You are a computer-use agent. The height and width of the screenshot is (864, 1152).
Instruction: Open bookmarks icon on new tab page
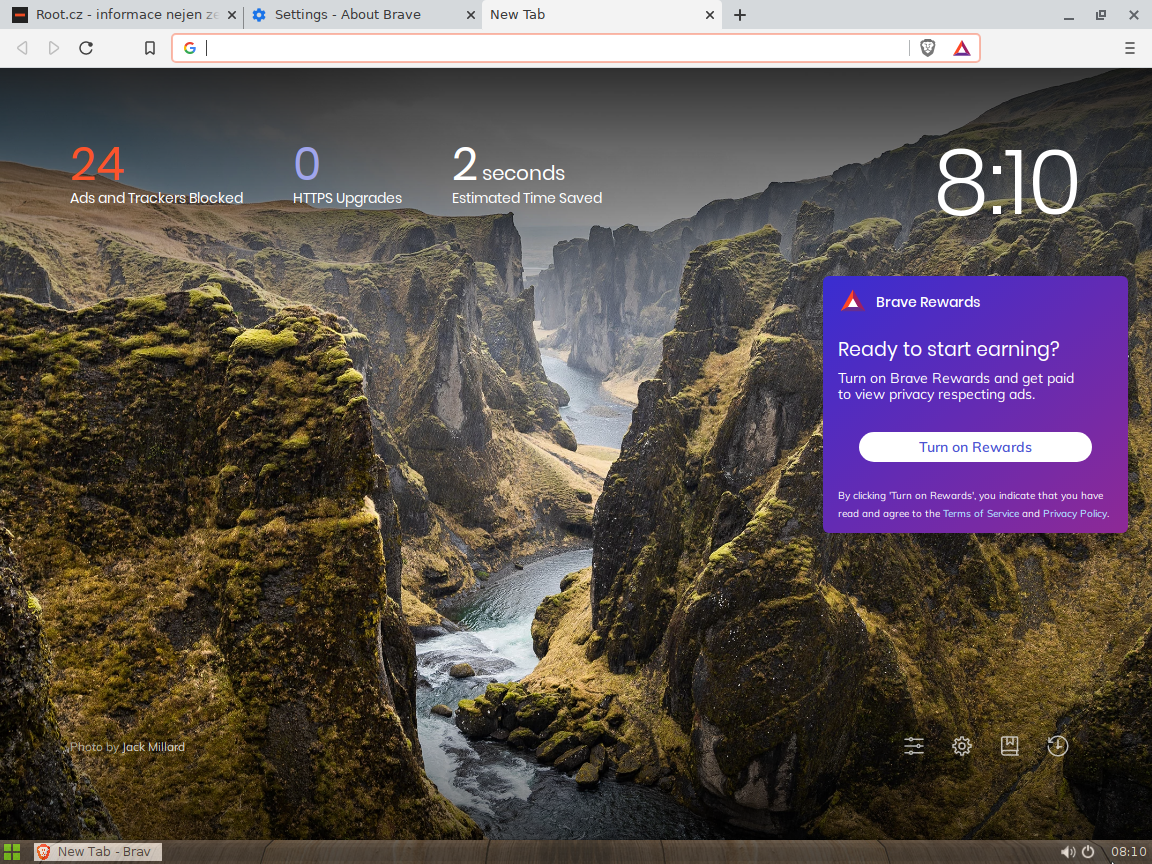[x=1009, y=746]
